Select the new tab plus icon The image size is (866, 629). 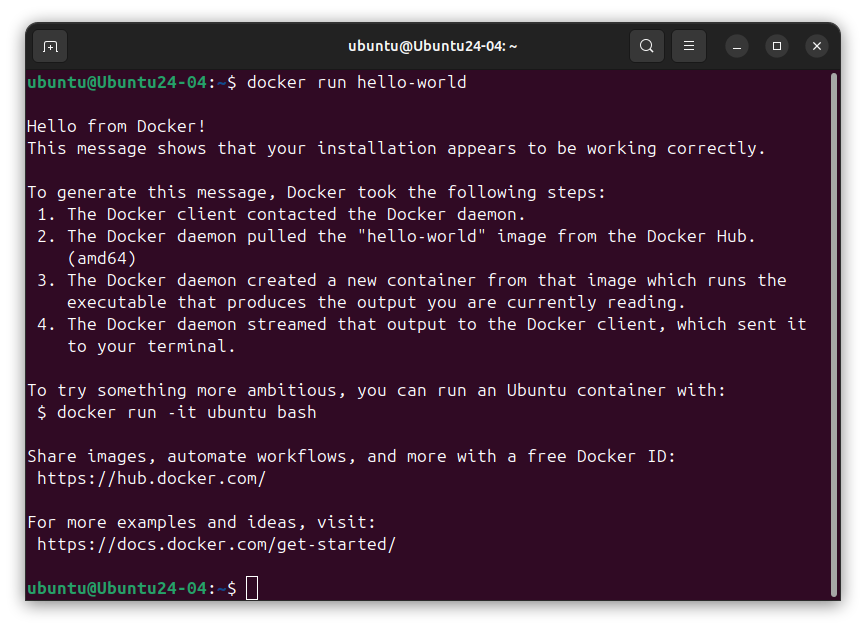coord(49,46)
